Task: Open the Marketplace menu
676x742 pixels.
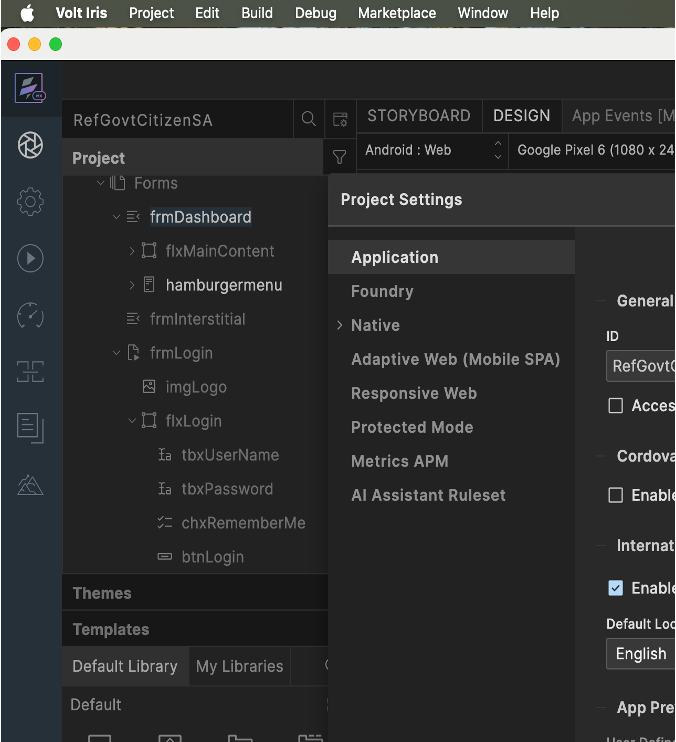Action: (397, 13)
